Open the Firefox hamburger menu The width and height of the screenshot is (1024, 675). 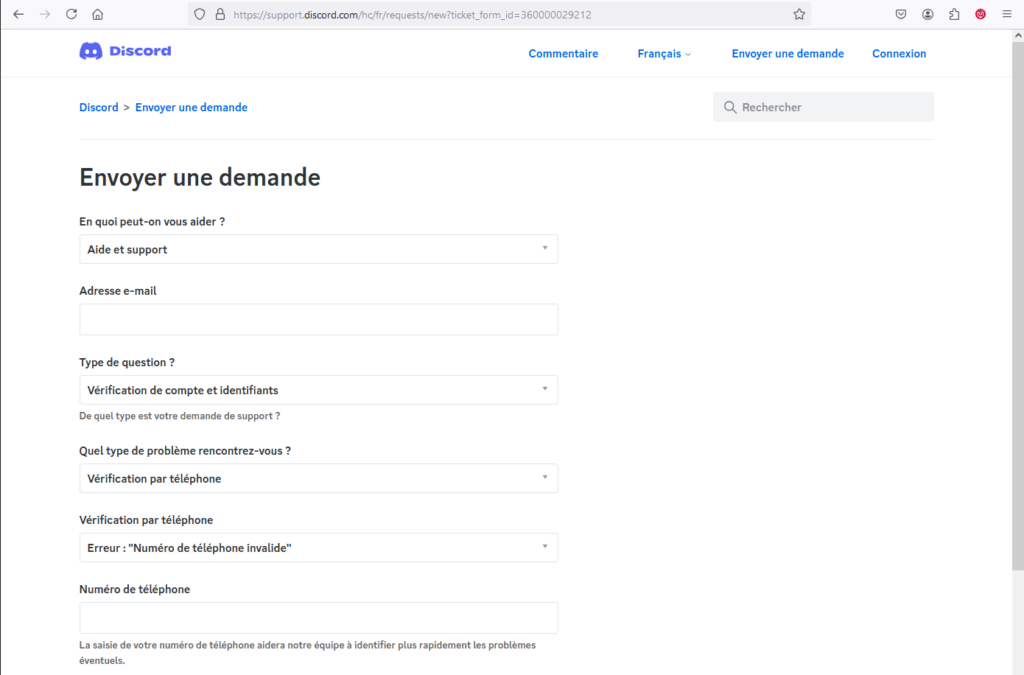coord(1006,14)
